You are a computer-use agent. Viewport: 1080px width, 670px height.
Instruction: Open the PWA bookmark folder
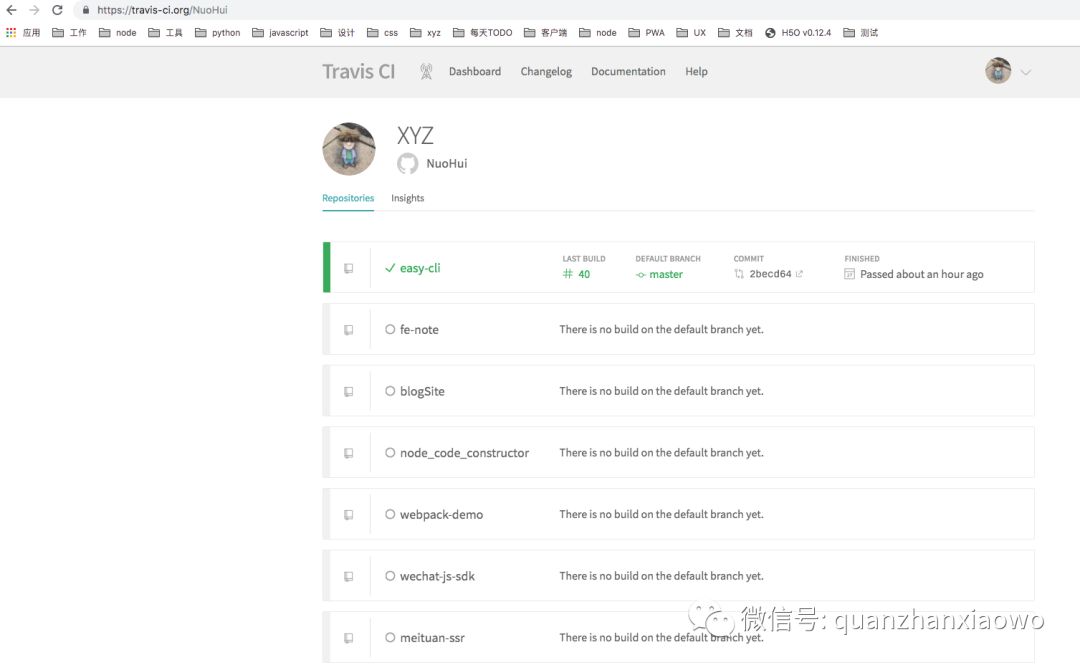click(647, 32)
